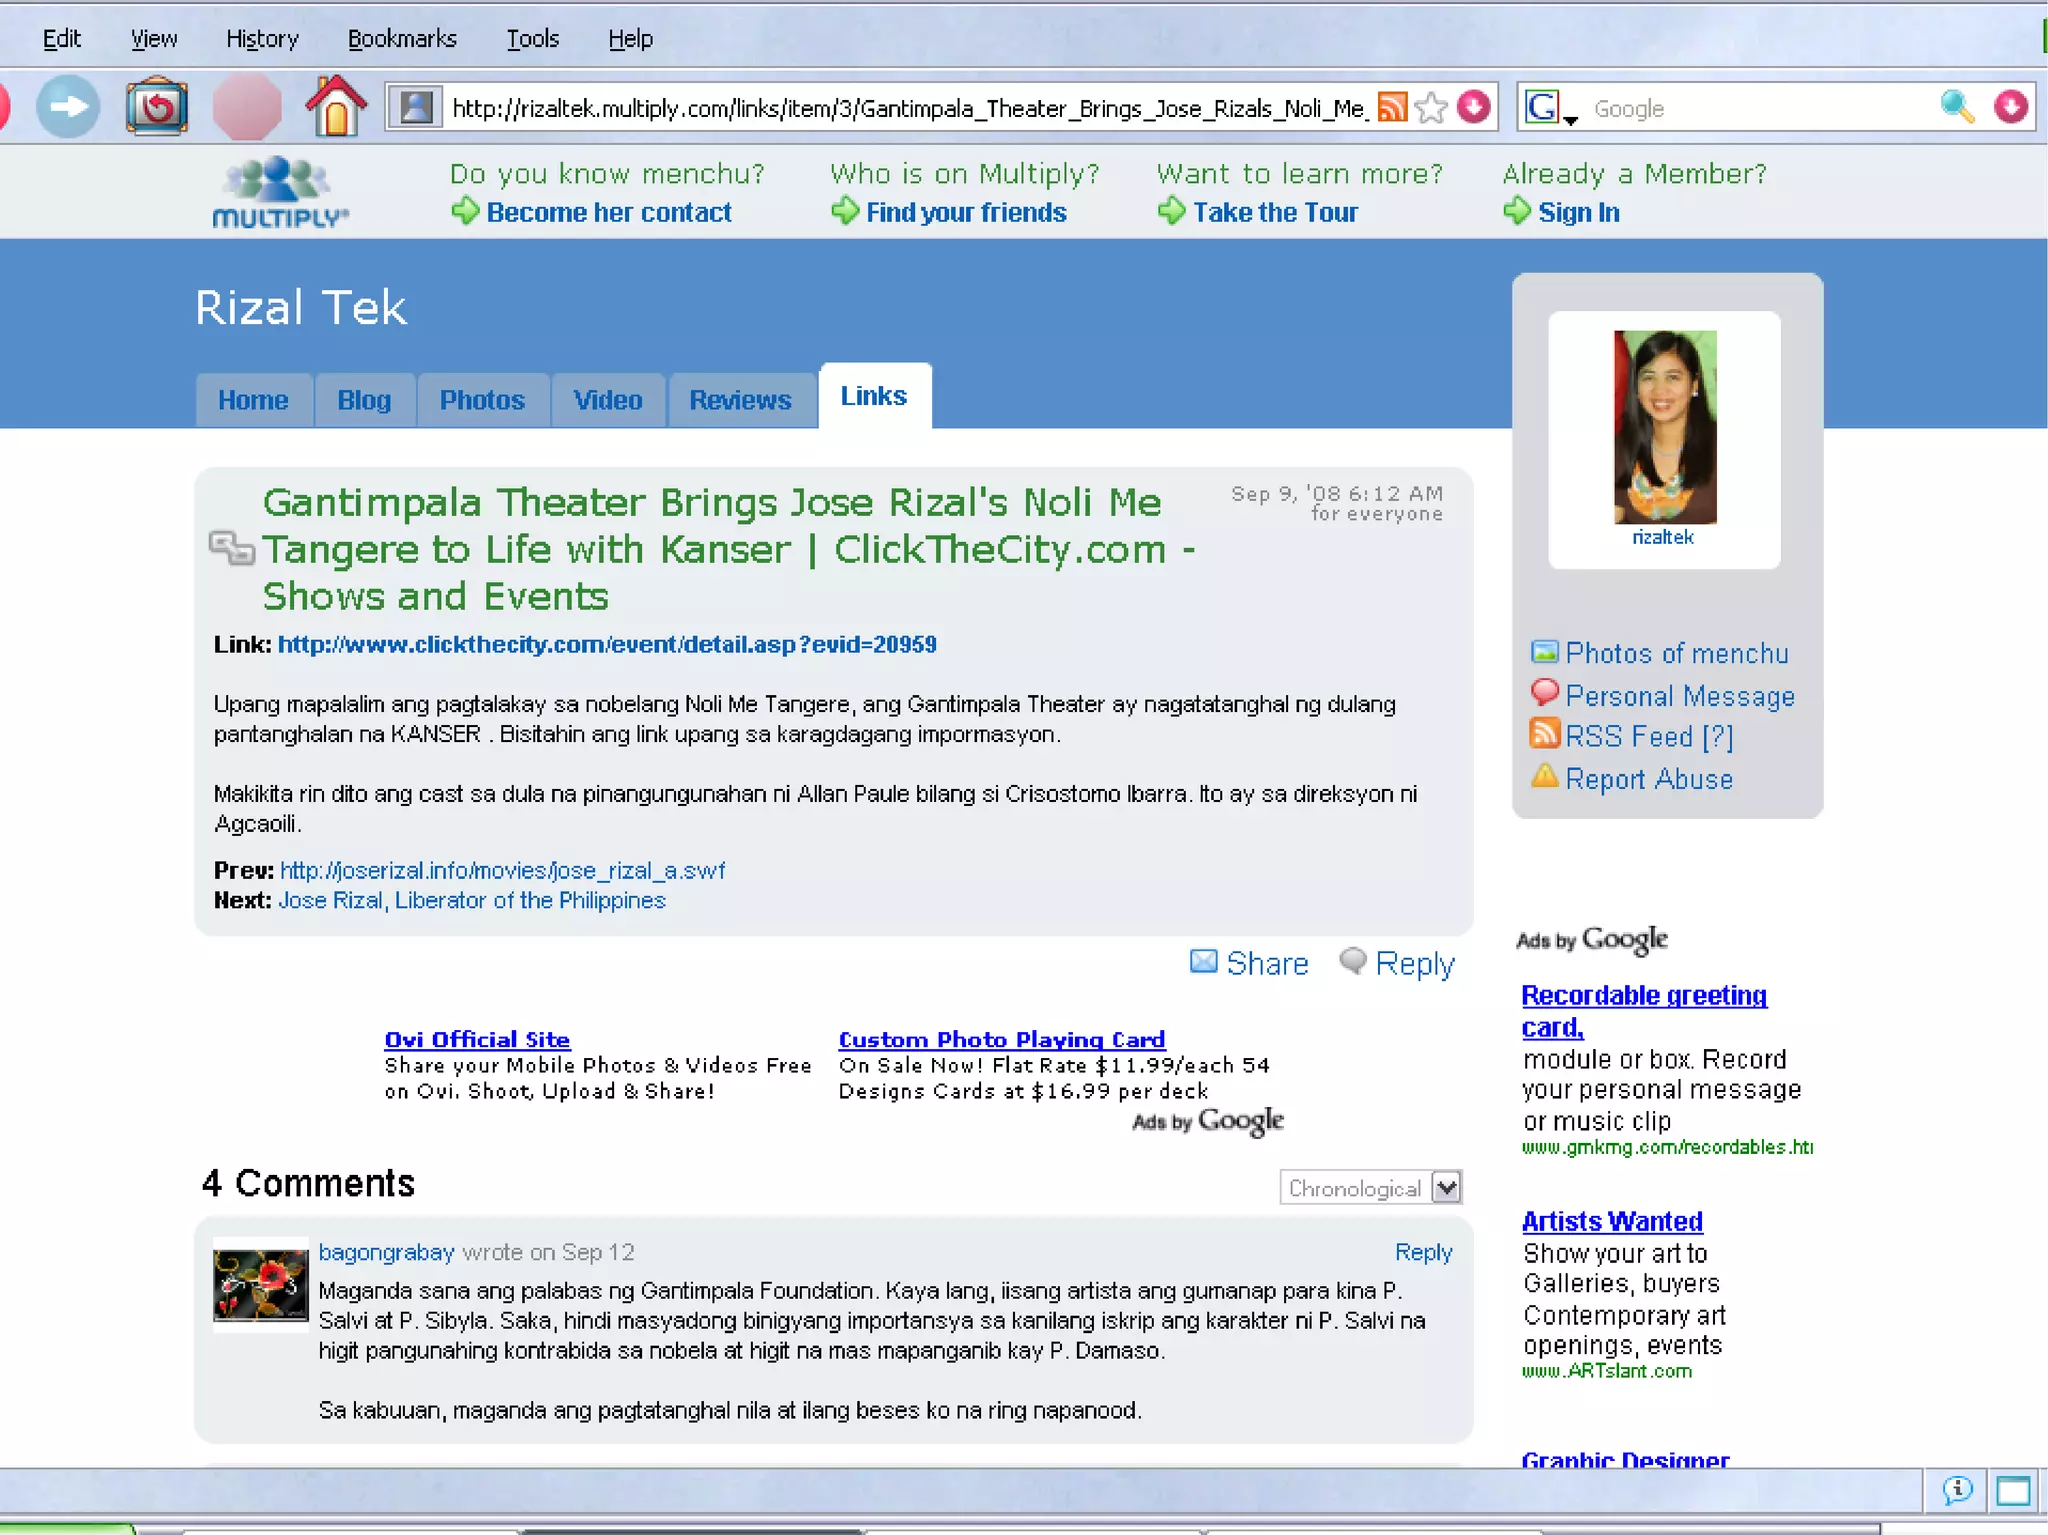The width and height of the screenshot is (2048, 1535).
Task: Click the reload page icon
Action: [156, 107]
